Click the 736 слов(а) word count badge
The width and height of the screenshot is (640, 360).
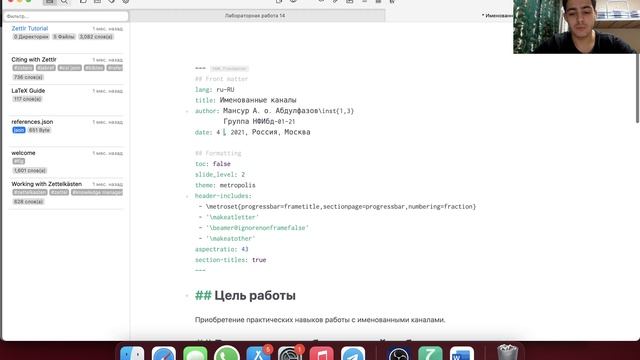(x=28, y=77)
